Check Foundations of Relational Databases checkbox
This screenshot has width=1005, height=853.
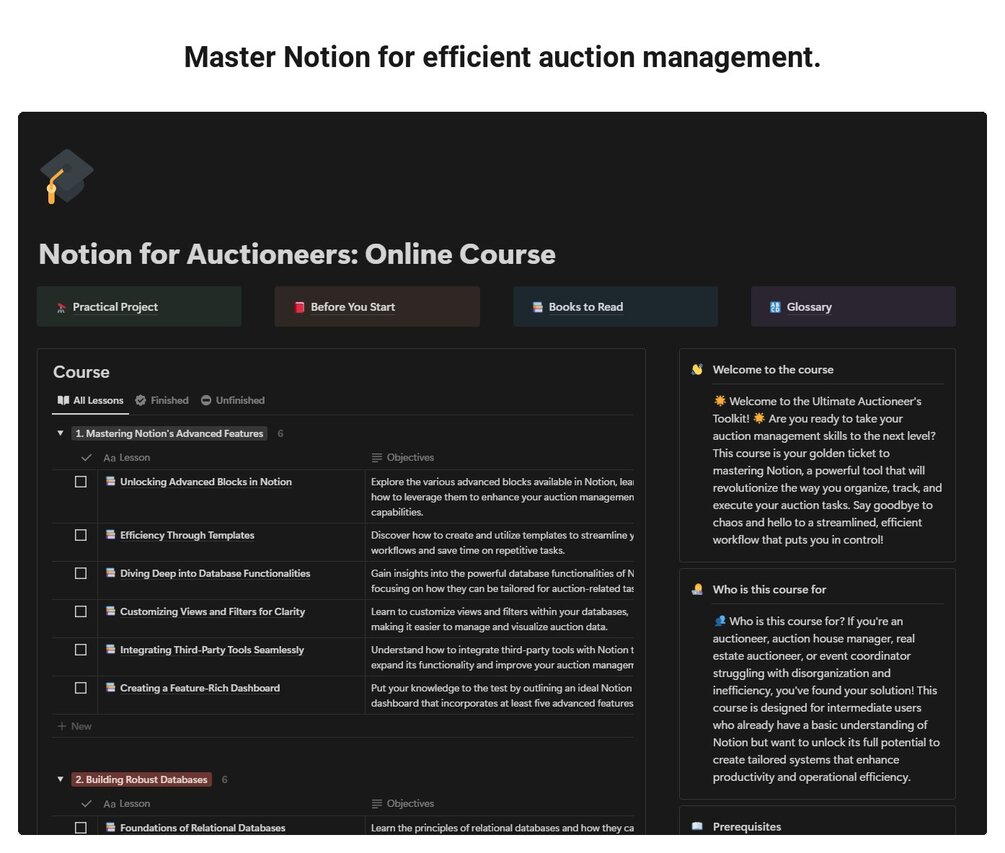[81, 828]
